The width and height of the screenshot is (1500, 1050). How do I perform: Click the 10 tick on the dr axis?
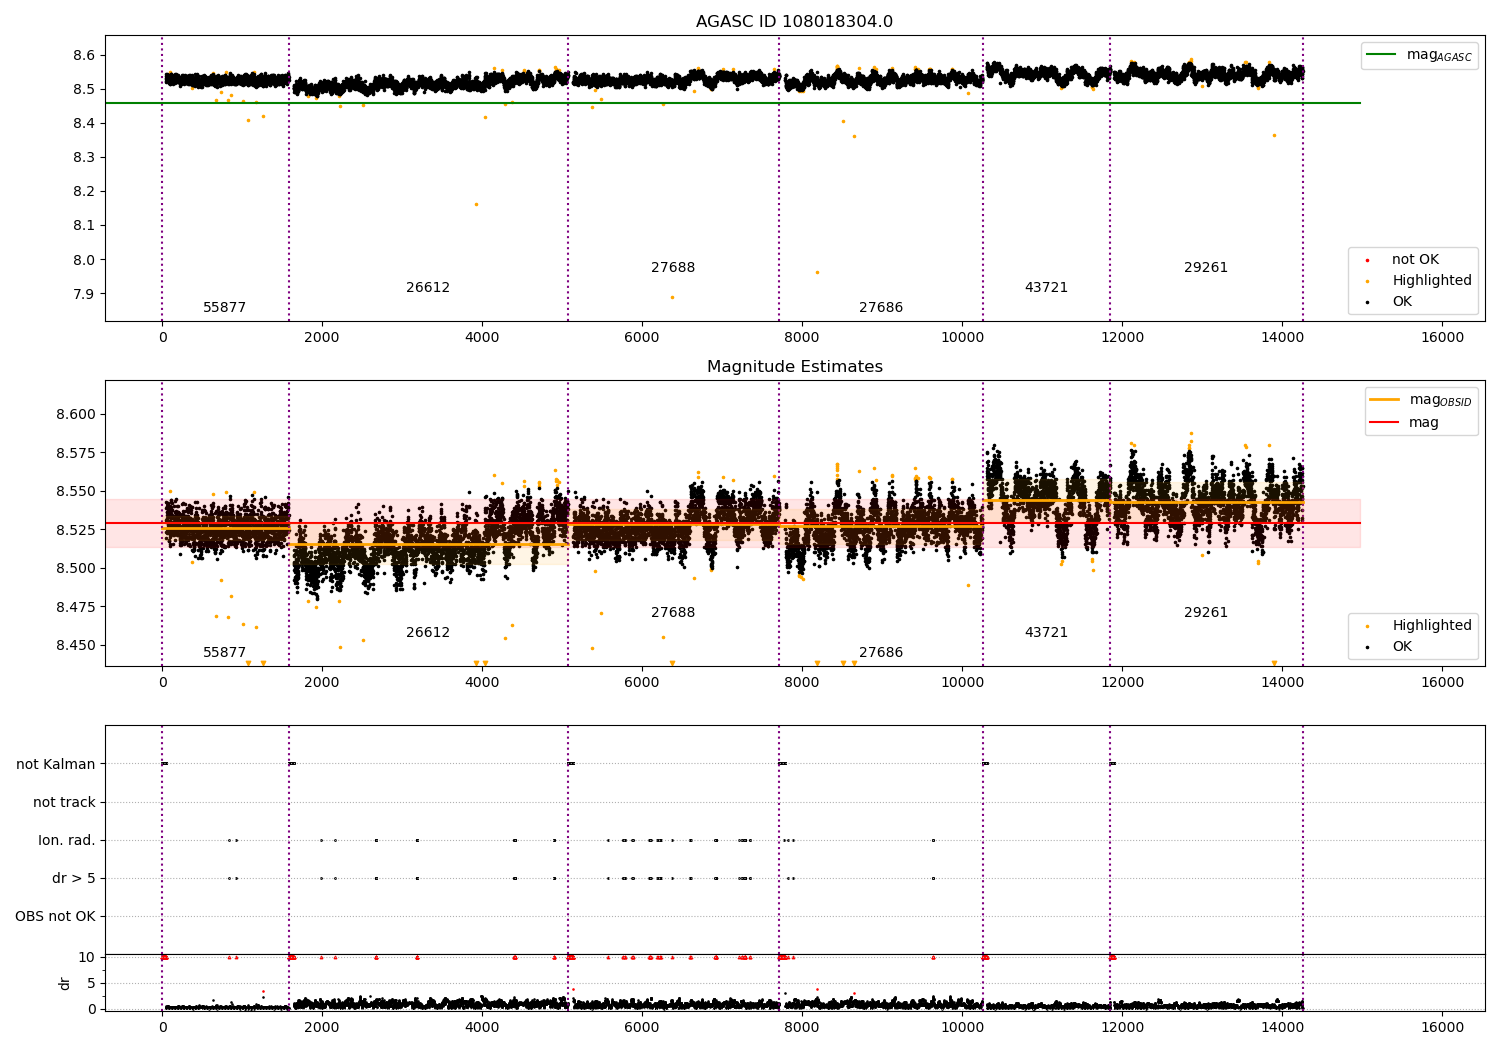pyautogui.click(x=87, y=957)
